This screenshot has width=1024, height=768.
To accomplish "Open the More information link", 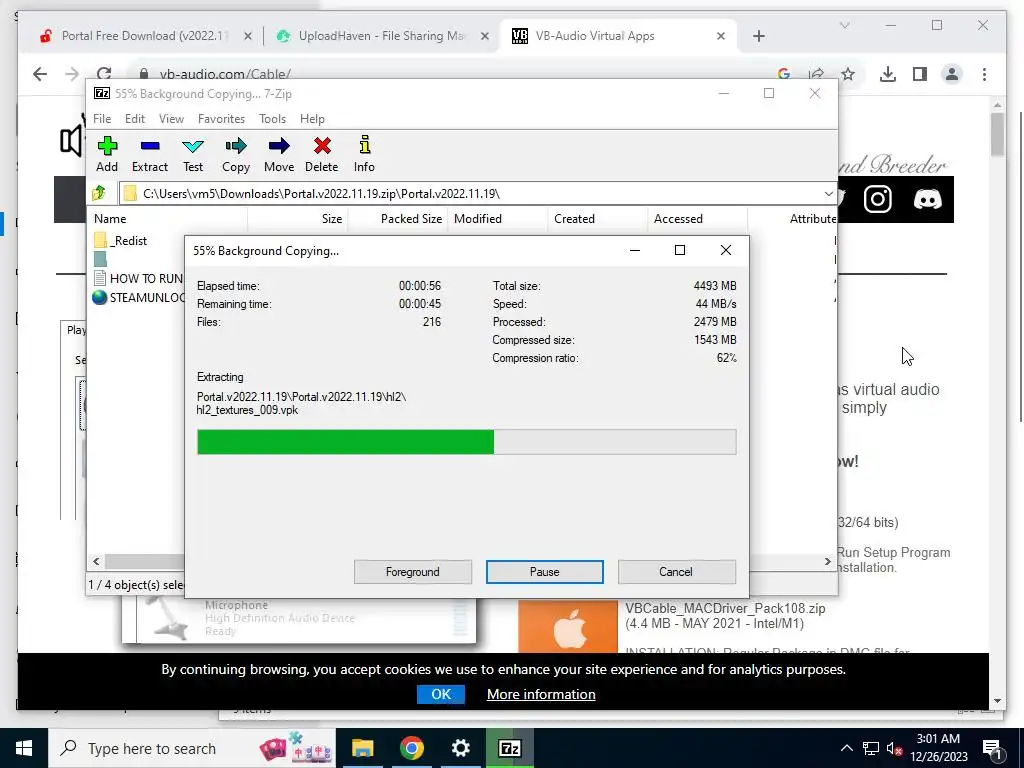I will click(541, 694).
